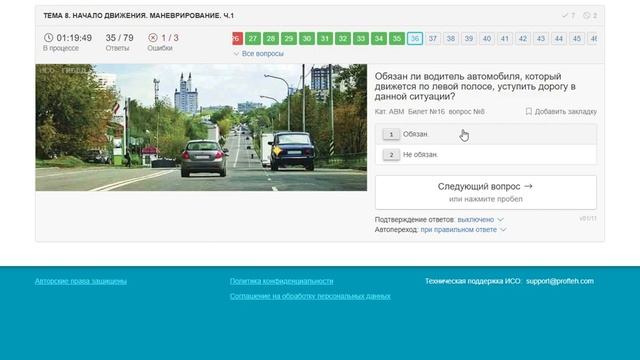Choose answer Не обязан
Image resolution: width=640 pixels, height=360 pixels.
486,155
